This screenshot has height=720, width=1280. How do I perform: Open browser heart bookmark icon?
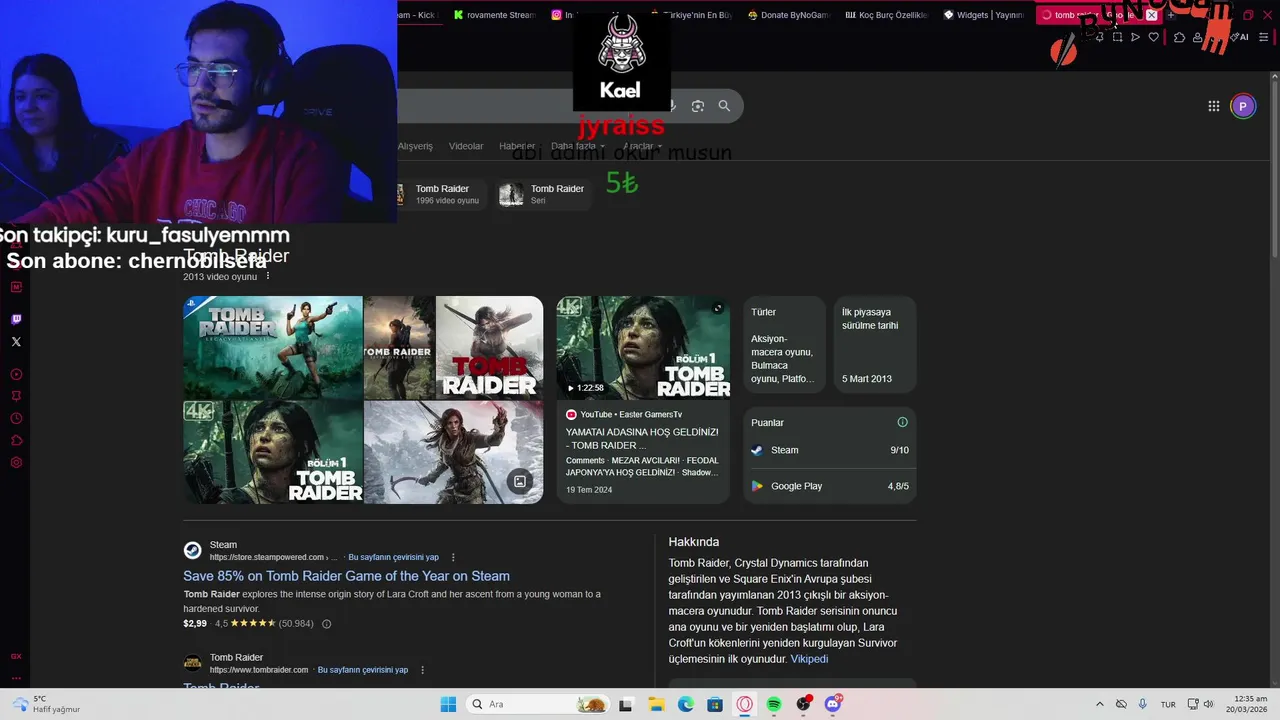pyautogui.click(x=1153, y=37)
